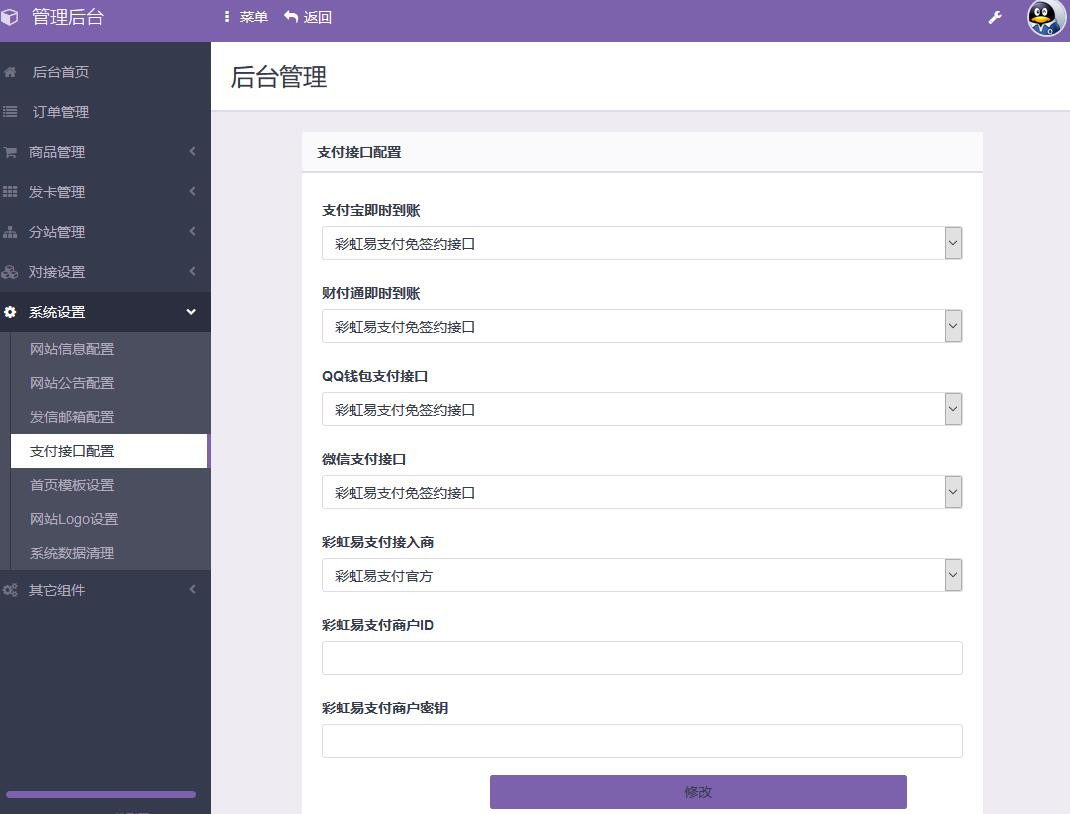
Task: Click the list icon beside 订单管理
Action: [x=11, y=112]
